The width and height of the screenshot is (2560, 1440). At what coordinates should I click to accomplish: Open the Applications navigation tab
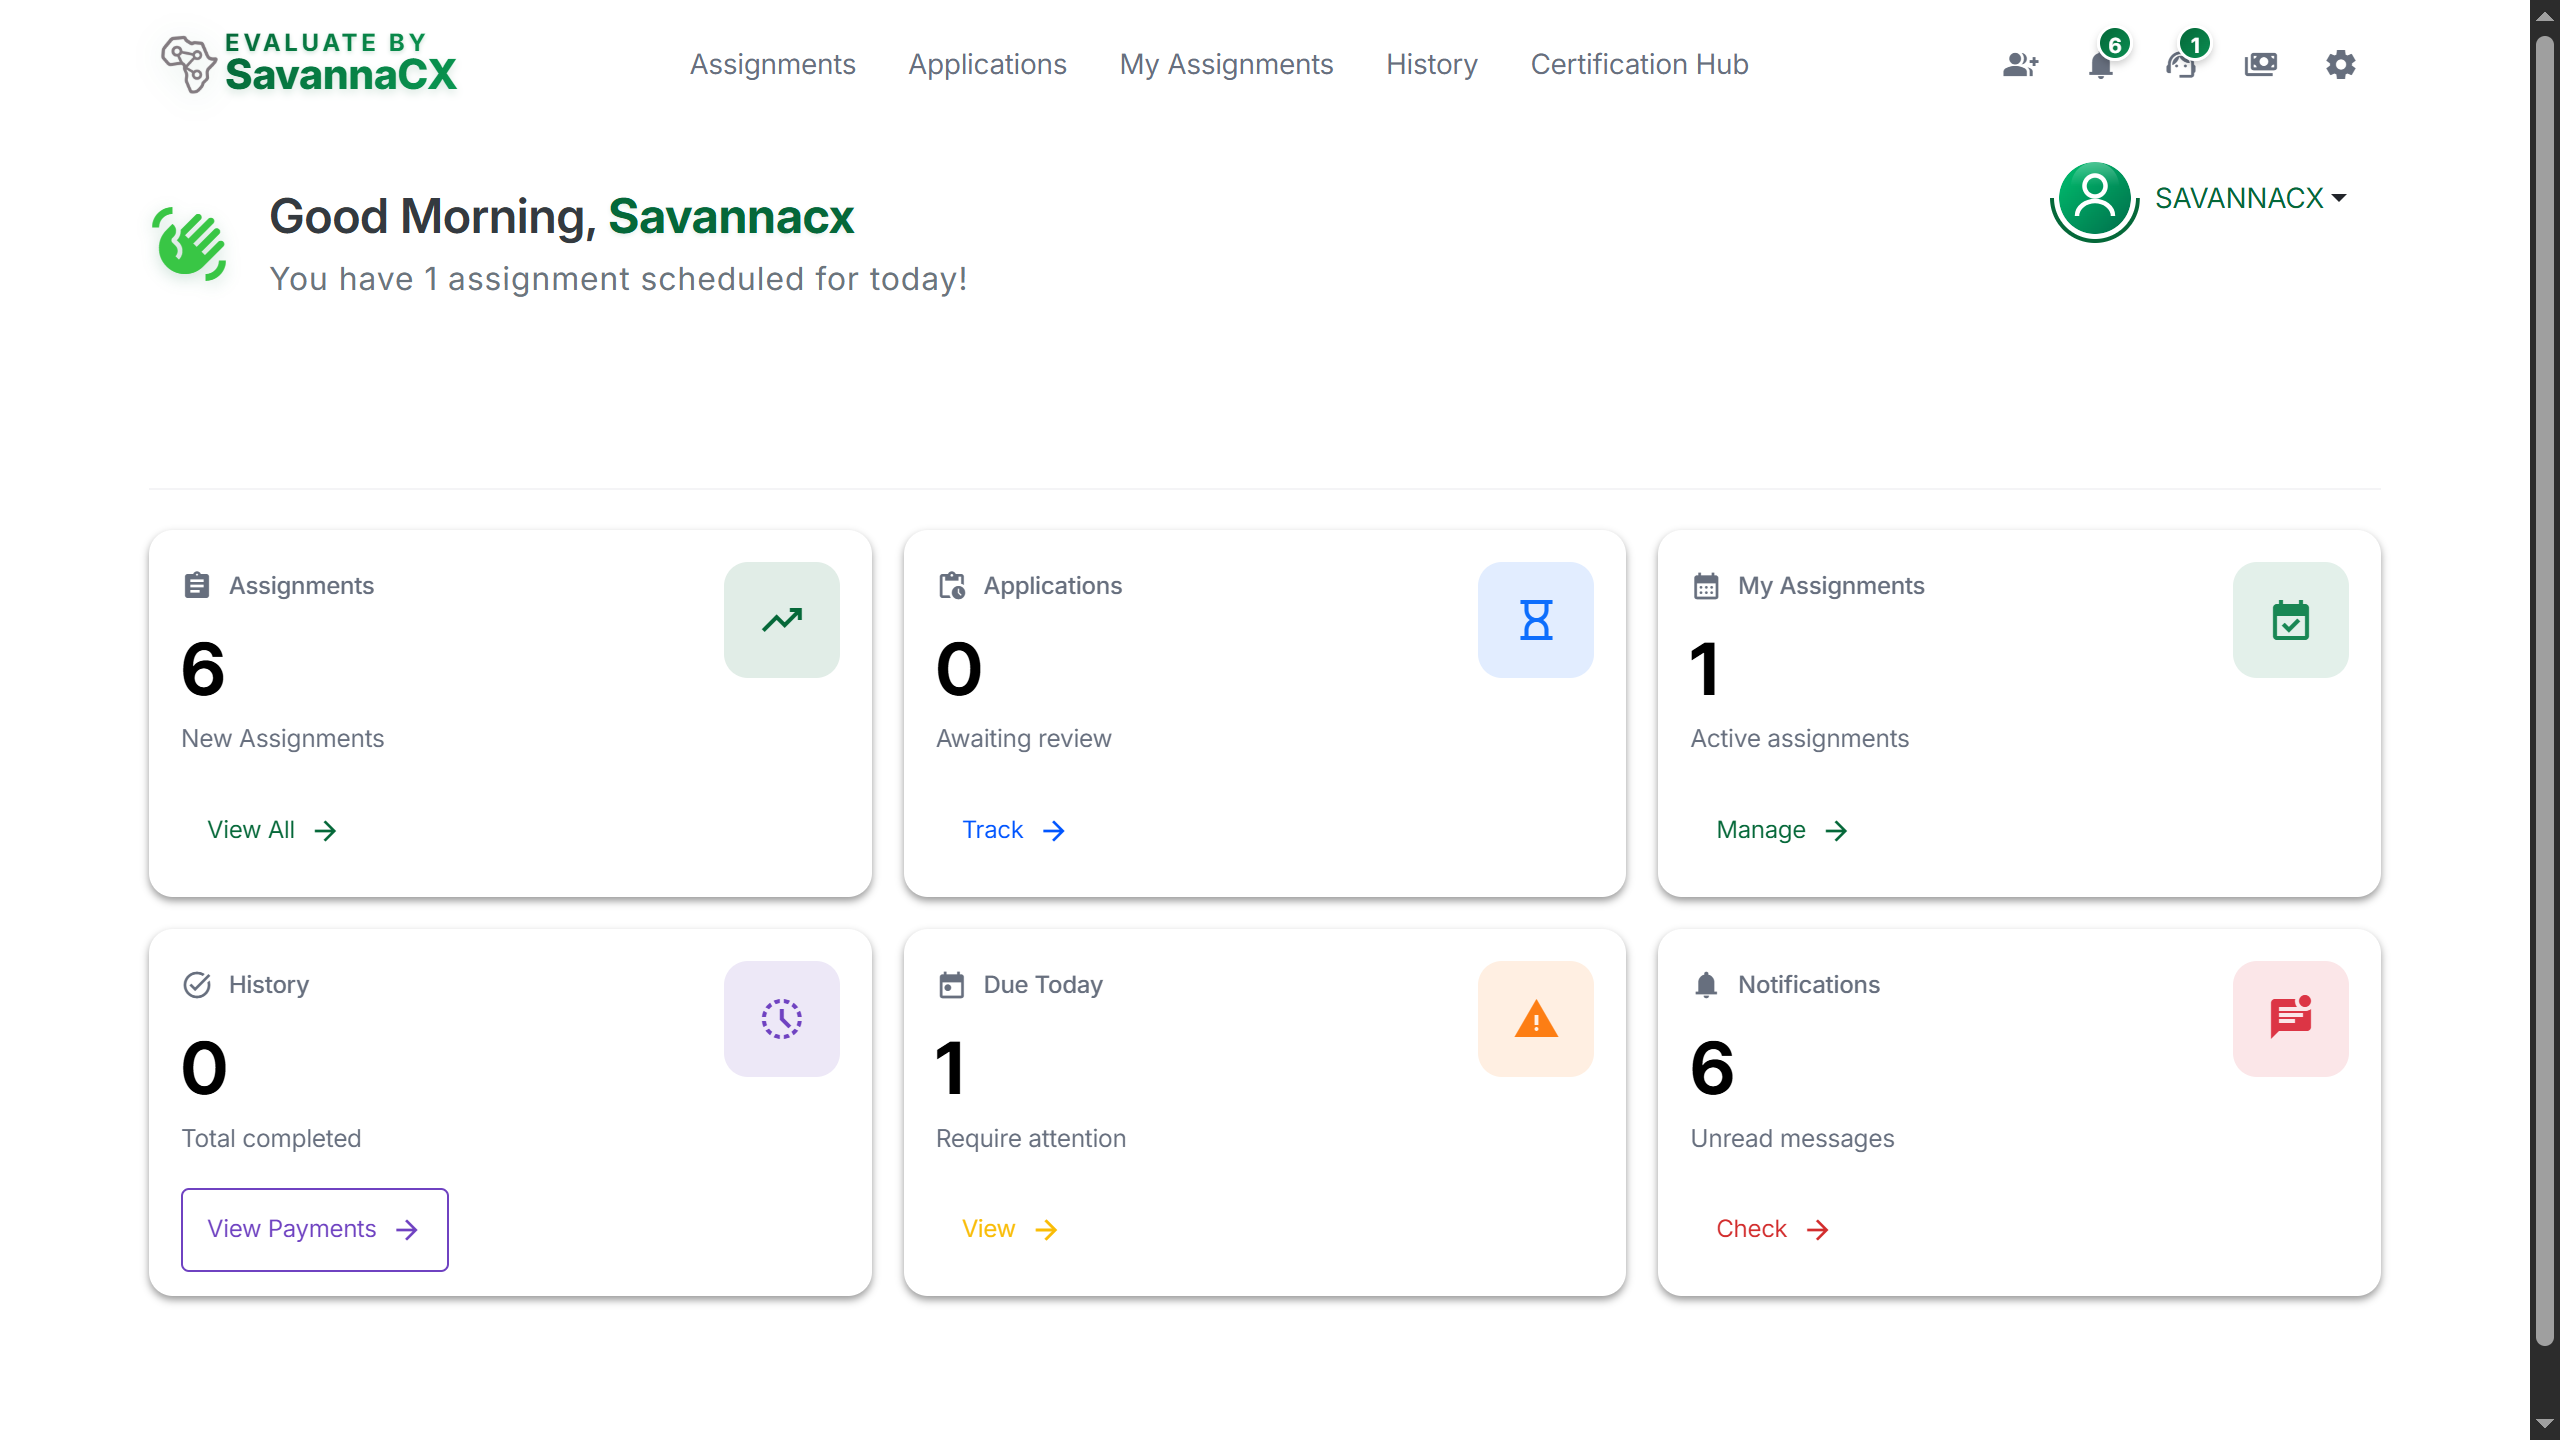[x=987, y=64]
